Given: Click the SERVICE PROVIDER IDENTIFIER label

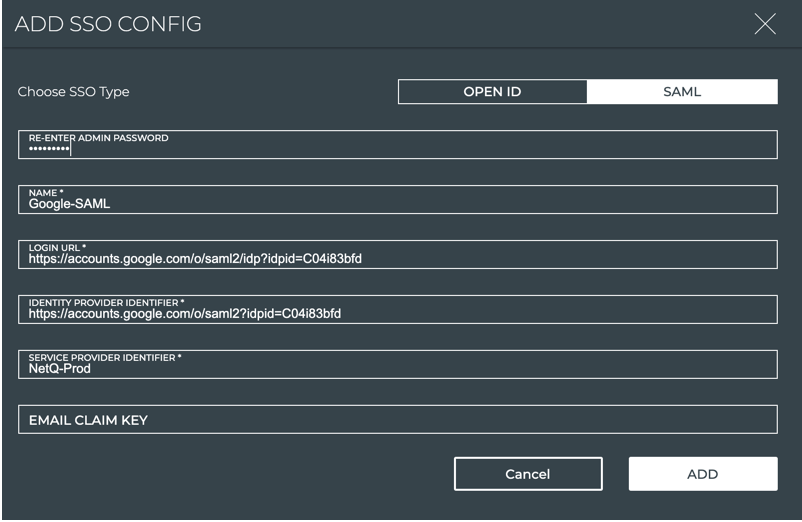Looking at the screenshot, I should coord(104,357).
